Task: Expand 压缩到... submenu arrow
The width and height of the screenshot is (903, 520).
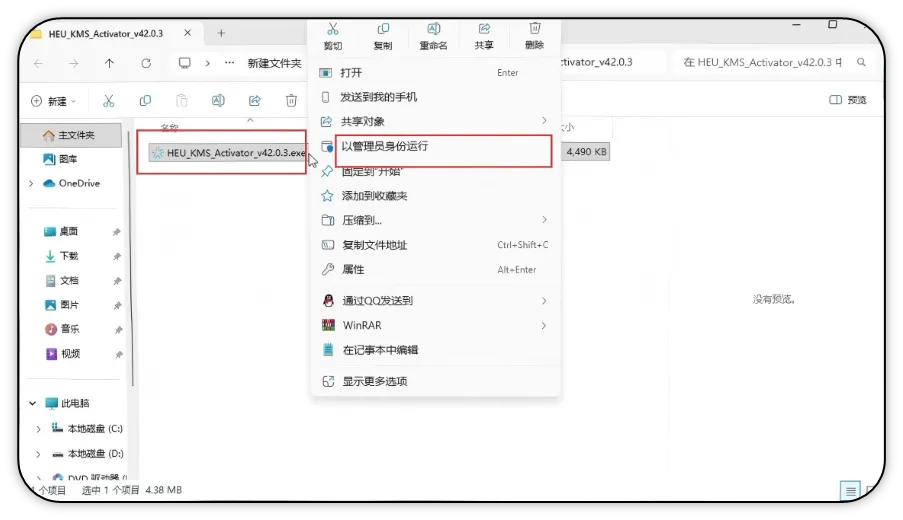Action: (x=544, y=220)
